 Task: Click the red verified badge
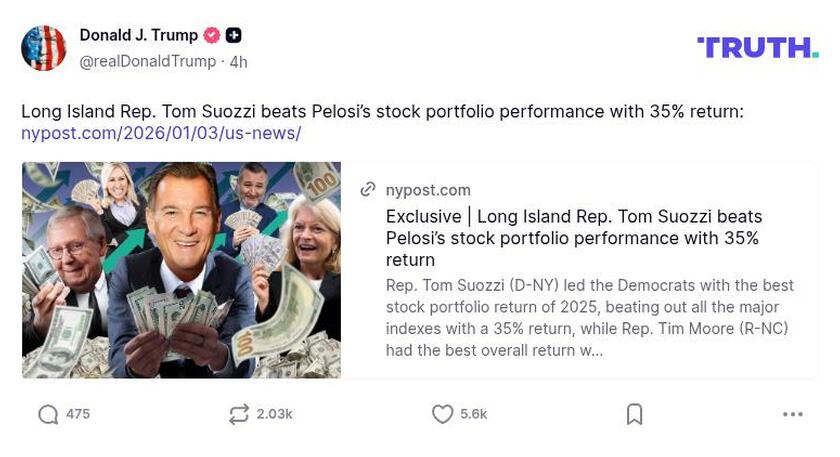[x=212, y=35]
